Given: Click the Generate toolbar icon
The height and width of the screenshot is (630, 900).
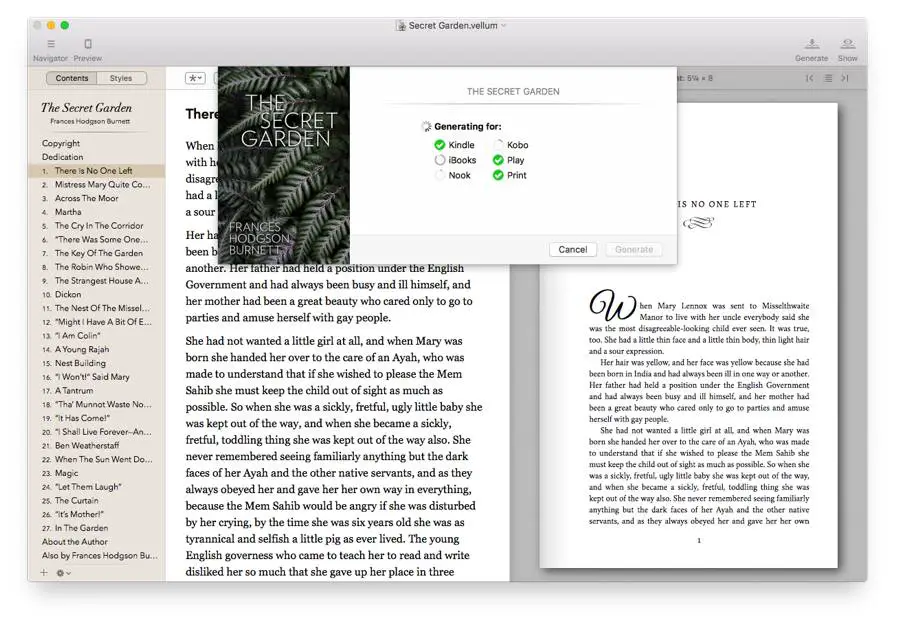Looking at the screenshot, I should coord(812,44).
